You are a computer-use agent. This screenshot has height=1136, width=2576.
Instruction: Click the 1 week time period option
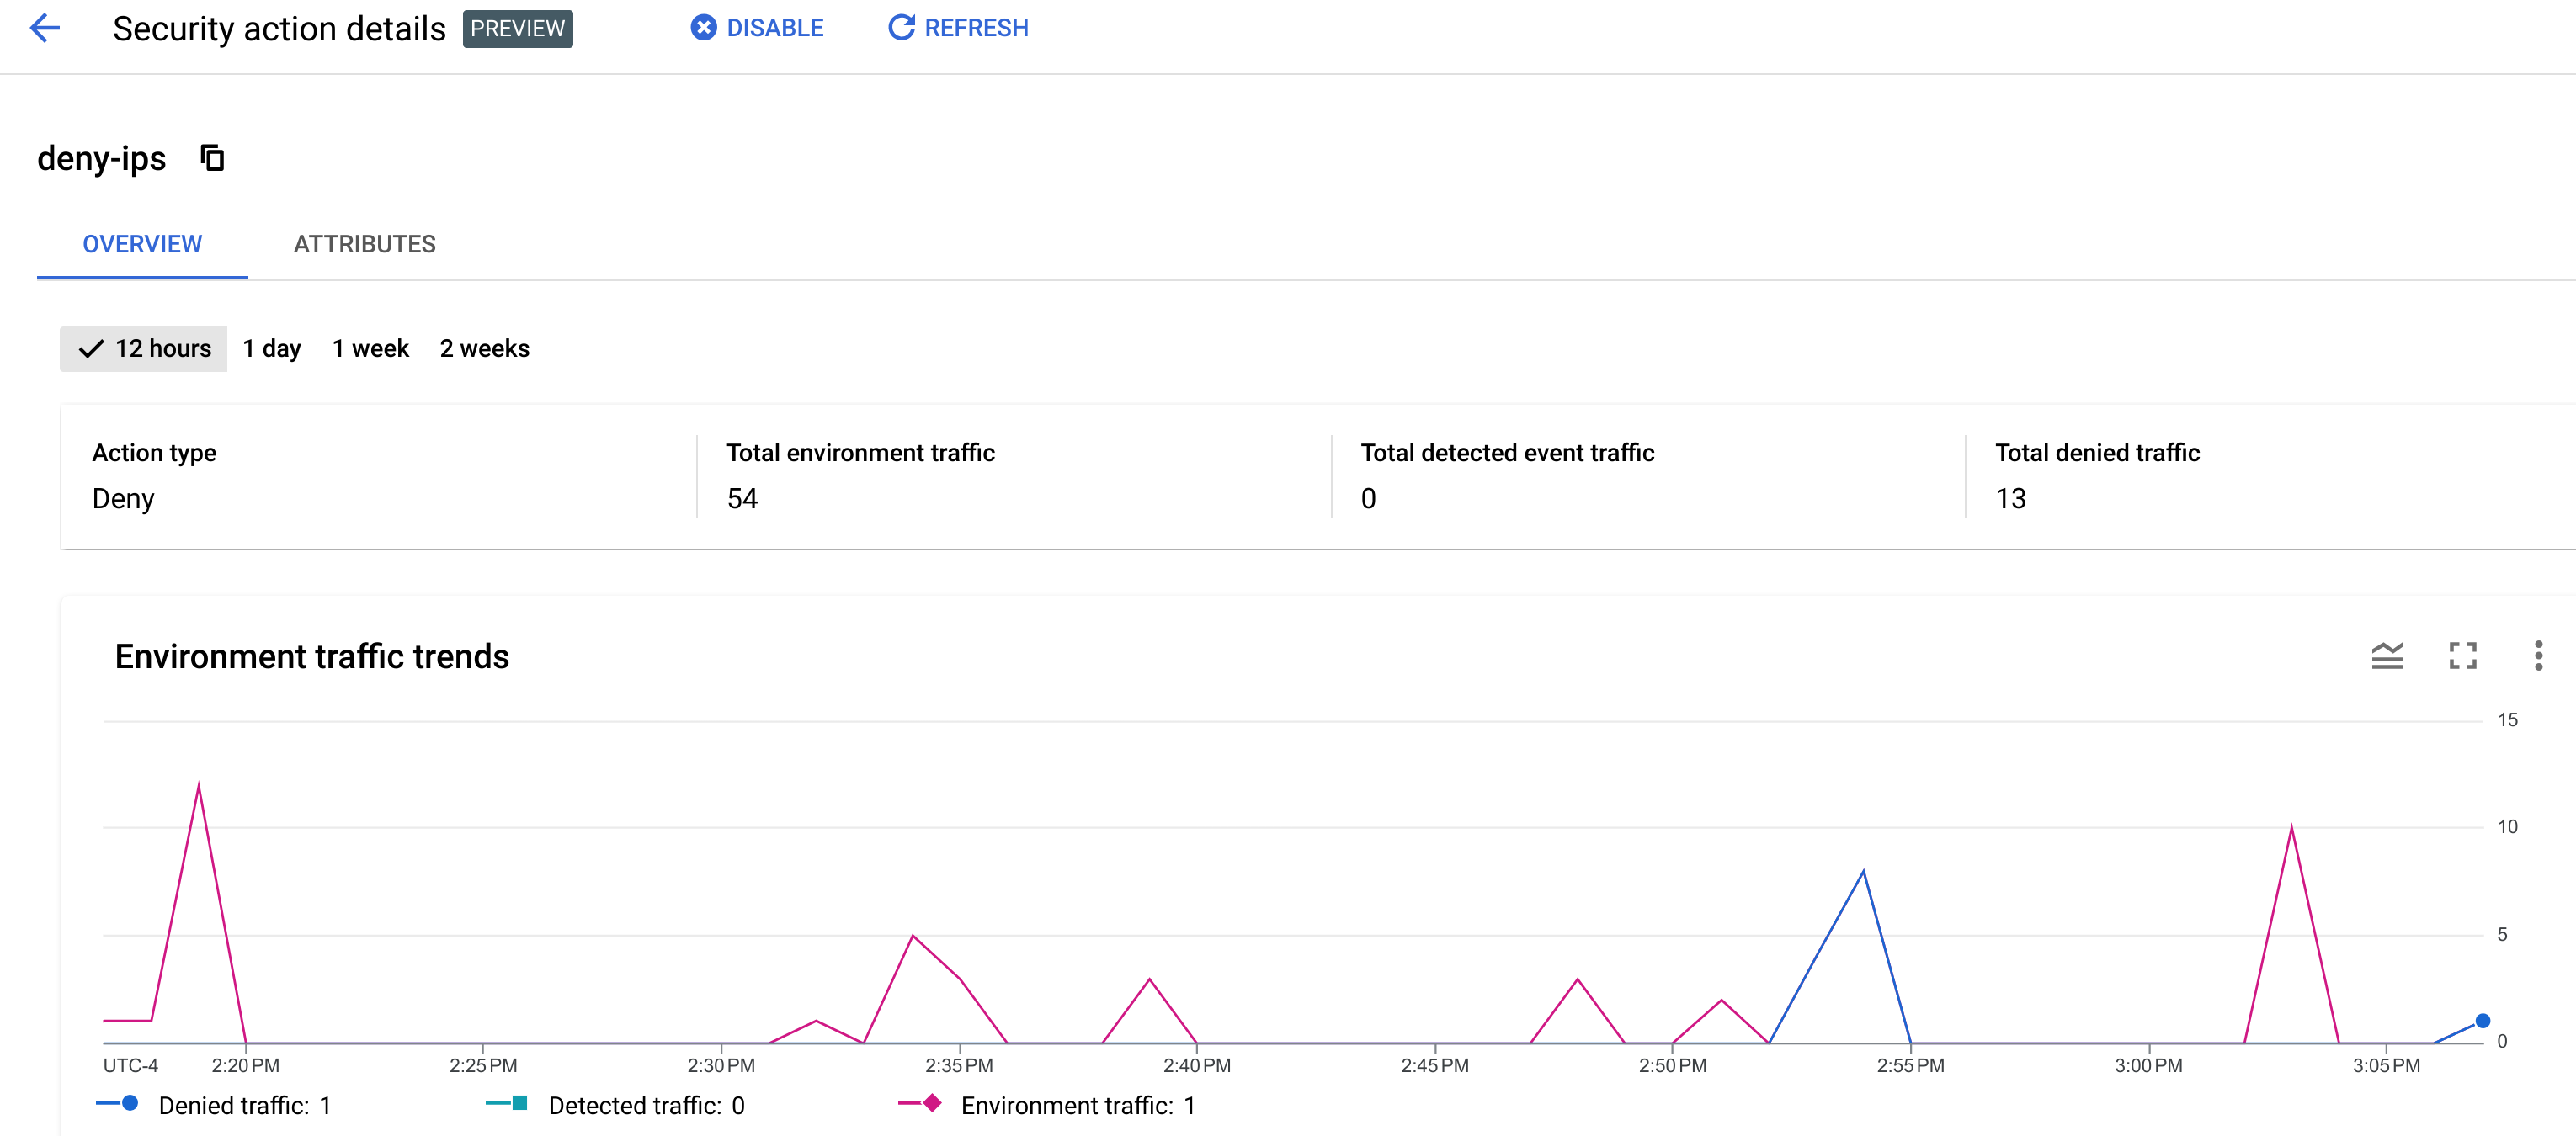click(370, 348)
